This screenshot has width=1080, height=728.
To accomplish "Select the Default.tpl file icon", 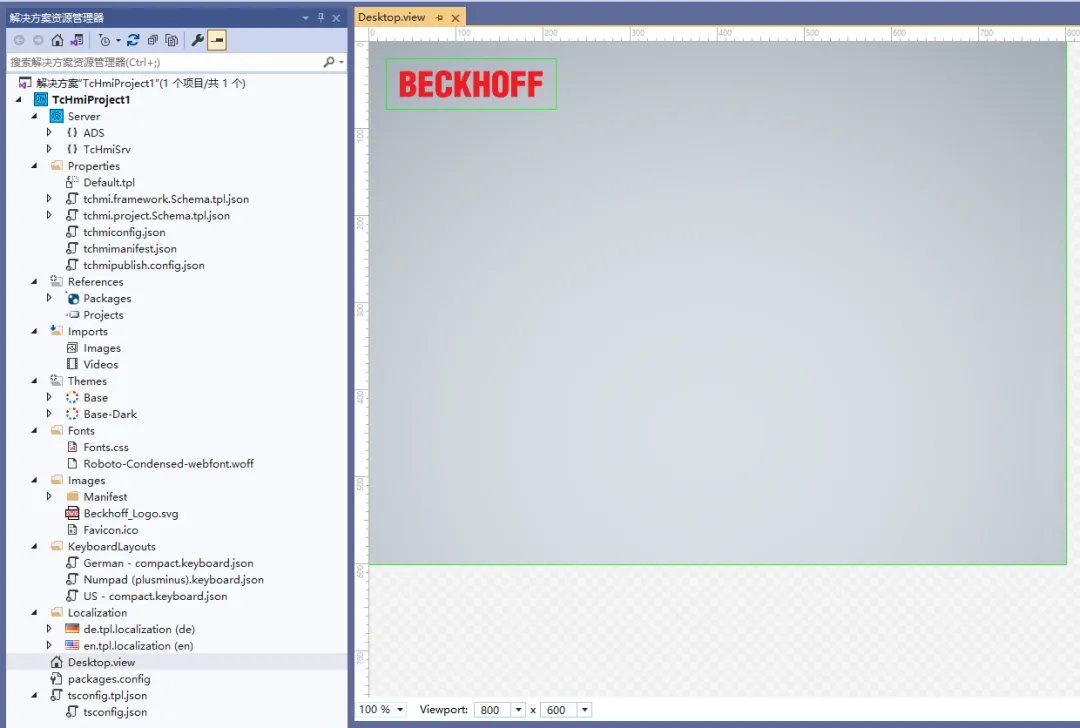I will point(72,182).
